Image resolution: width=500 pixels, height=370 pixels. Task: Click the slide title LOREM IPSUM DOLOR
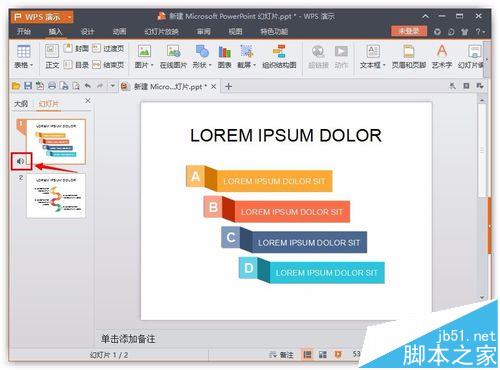286,136
